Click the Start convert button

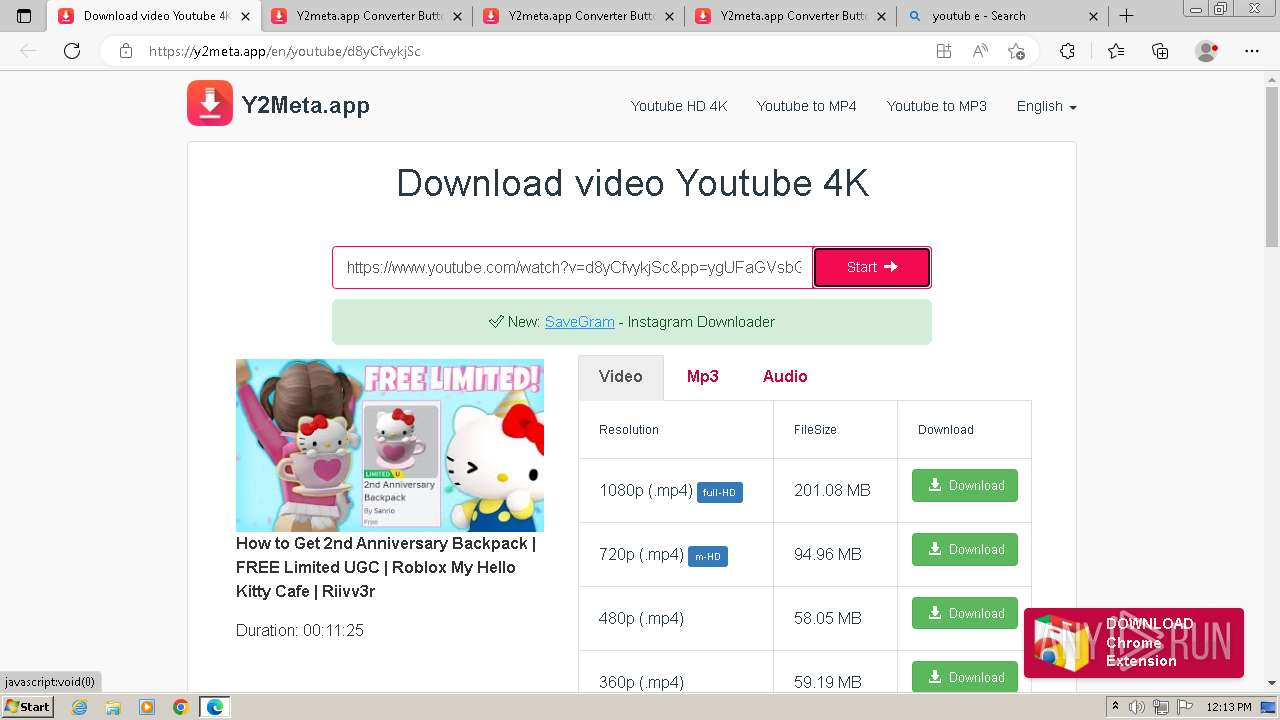click(x=872, y=267)
